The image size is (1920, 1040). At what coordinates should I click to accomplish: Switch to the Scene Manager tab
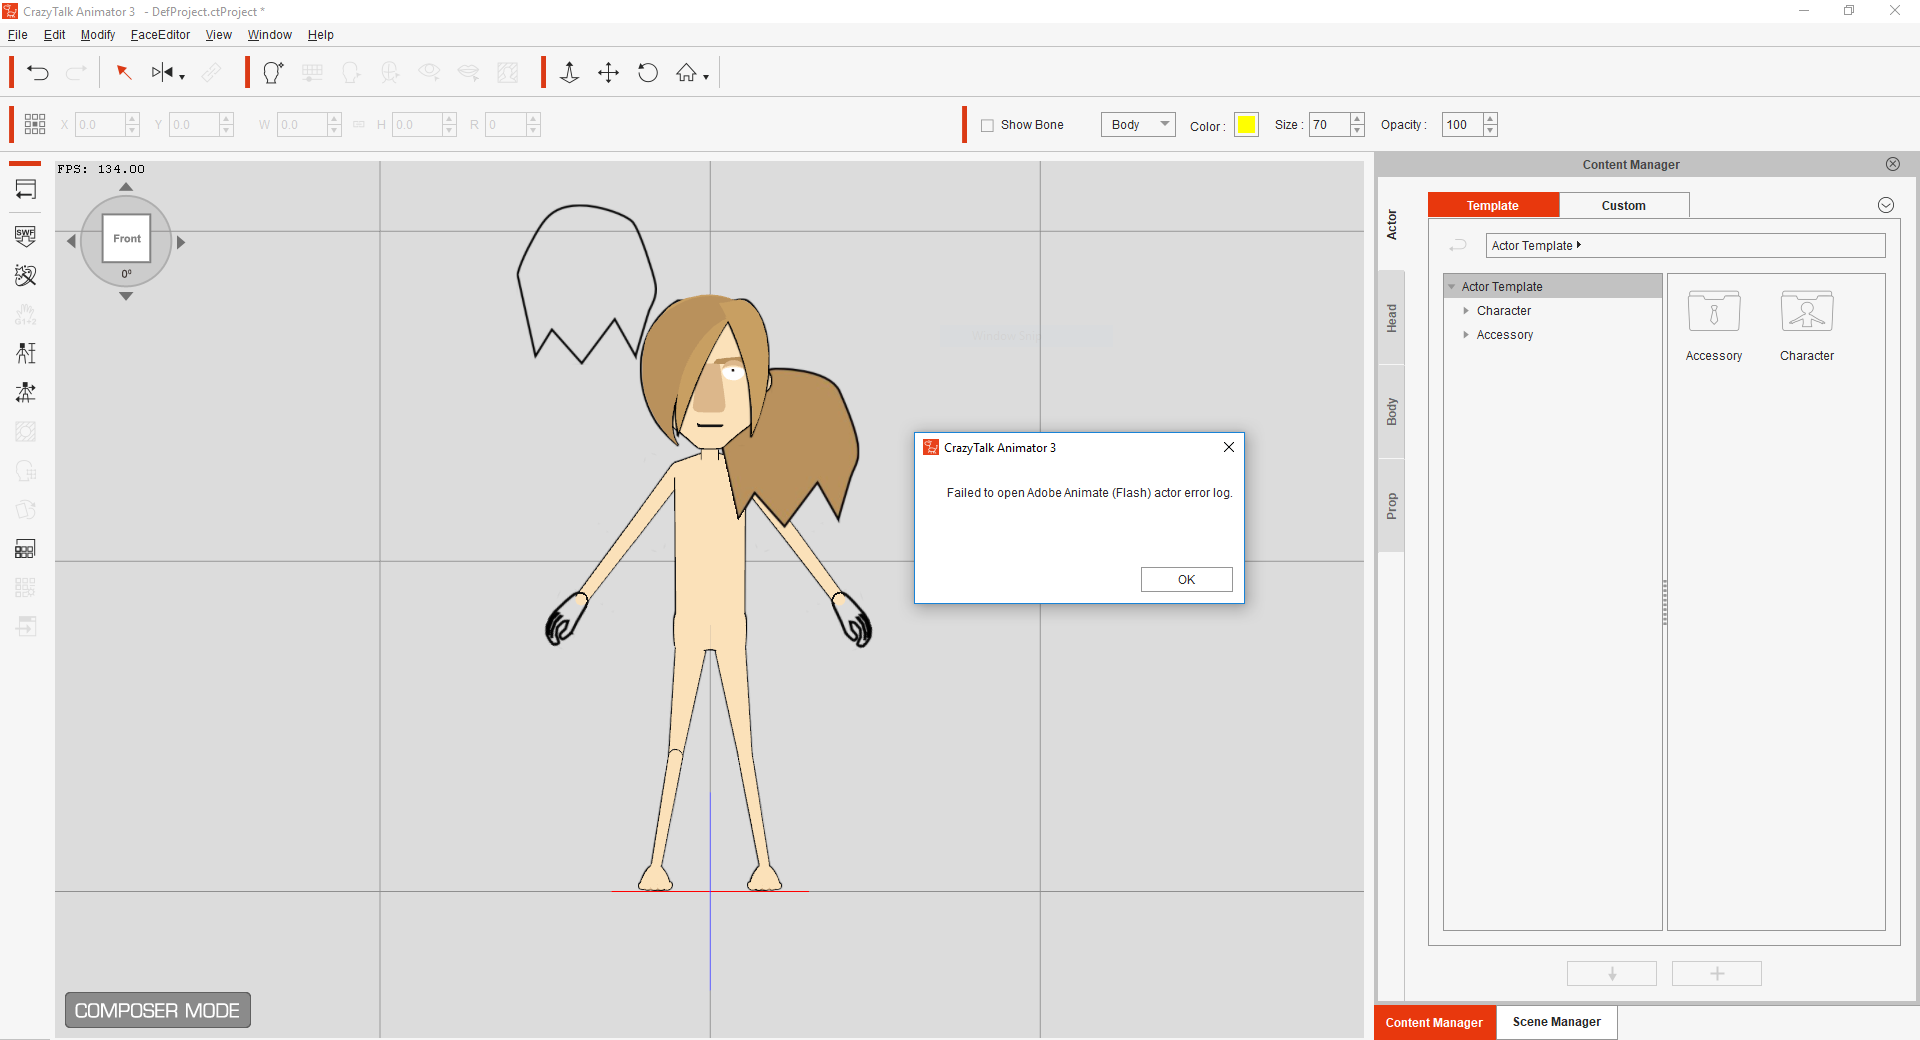coord(1557,1022)
